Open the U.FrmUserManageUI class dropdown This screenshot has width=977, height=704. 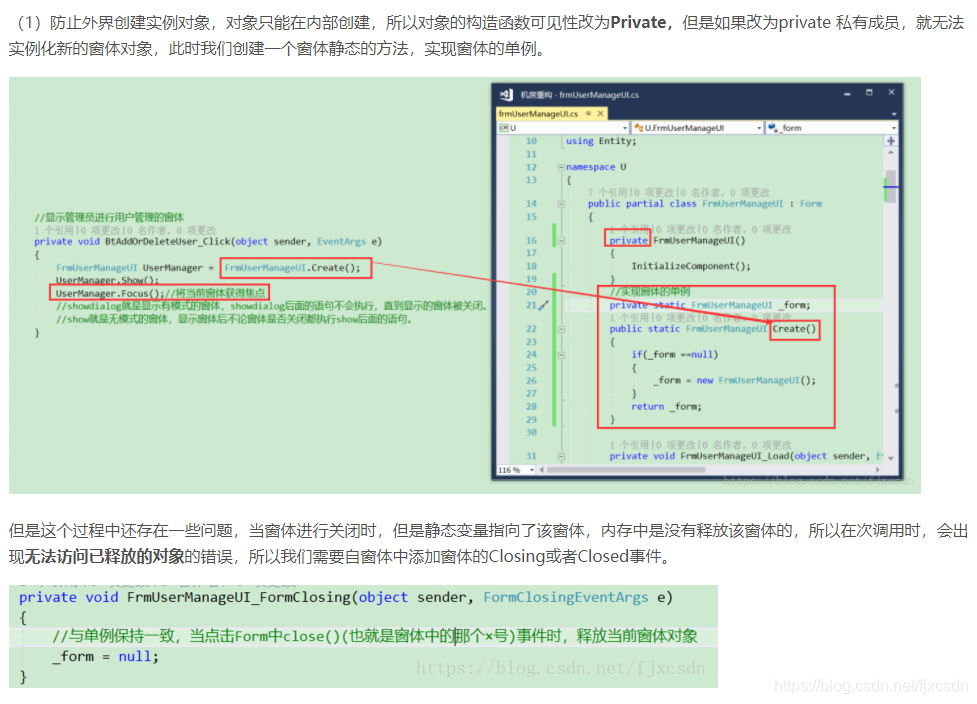[x=697, y=128]
